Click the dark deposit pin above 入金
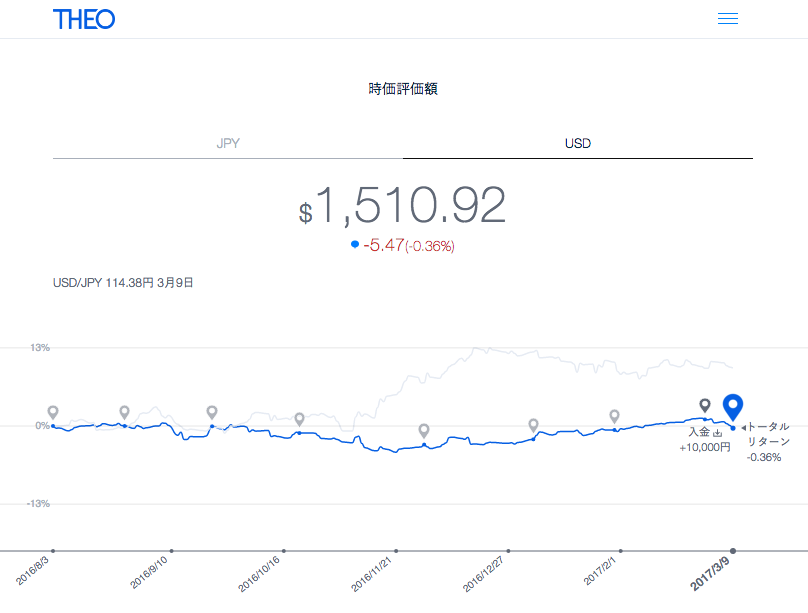This screenshot has height=613, width=808. tap(704, 405)
